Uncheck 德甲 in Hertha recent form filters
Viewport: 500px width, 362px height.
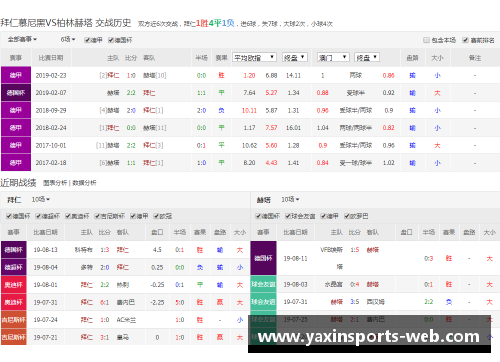click(x=323, y=216)
